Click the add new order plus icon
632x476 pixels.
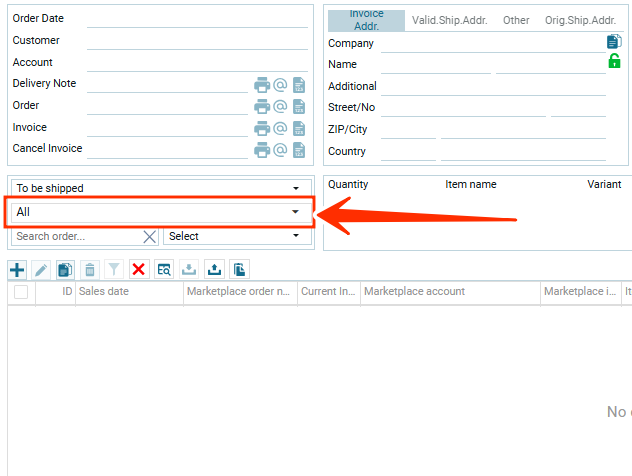[x=17, y=269]
